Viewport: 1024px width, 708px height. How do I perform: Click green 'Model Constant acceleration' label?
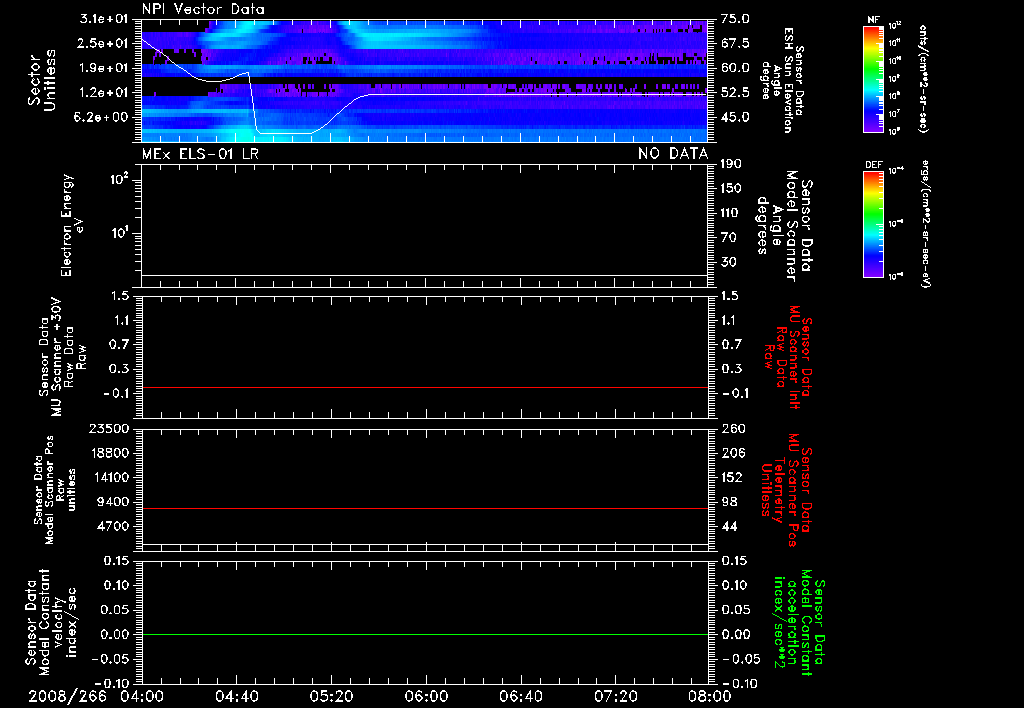[x=799, y=624]
